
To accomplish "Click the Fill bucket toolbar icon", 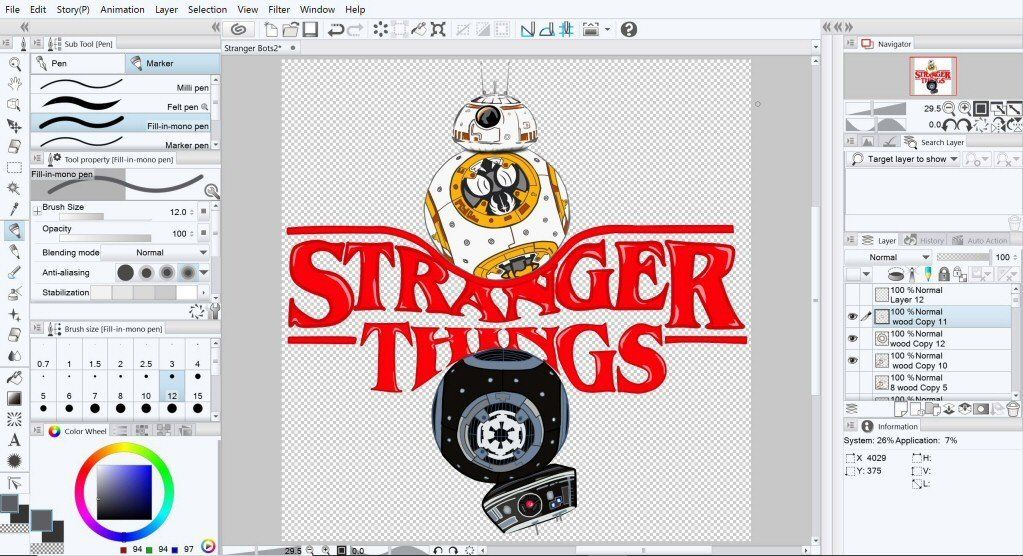I will pos(419,29).
